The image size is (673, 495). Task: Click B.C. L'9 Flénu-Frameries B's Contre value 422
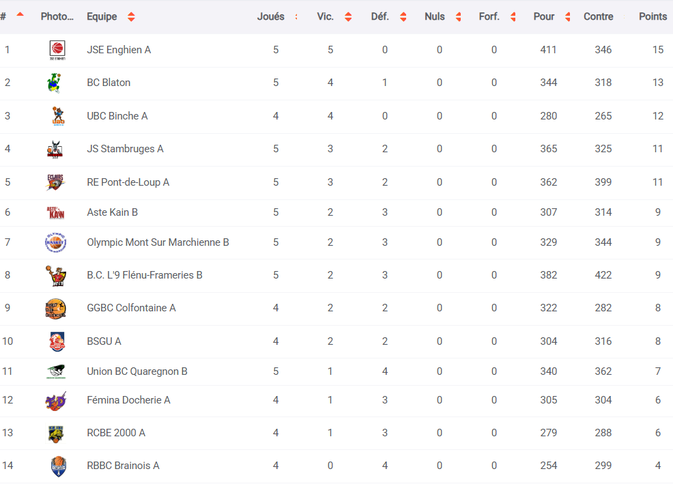click(x=603, y=275)
